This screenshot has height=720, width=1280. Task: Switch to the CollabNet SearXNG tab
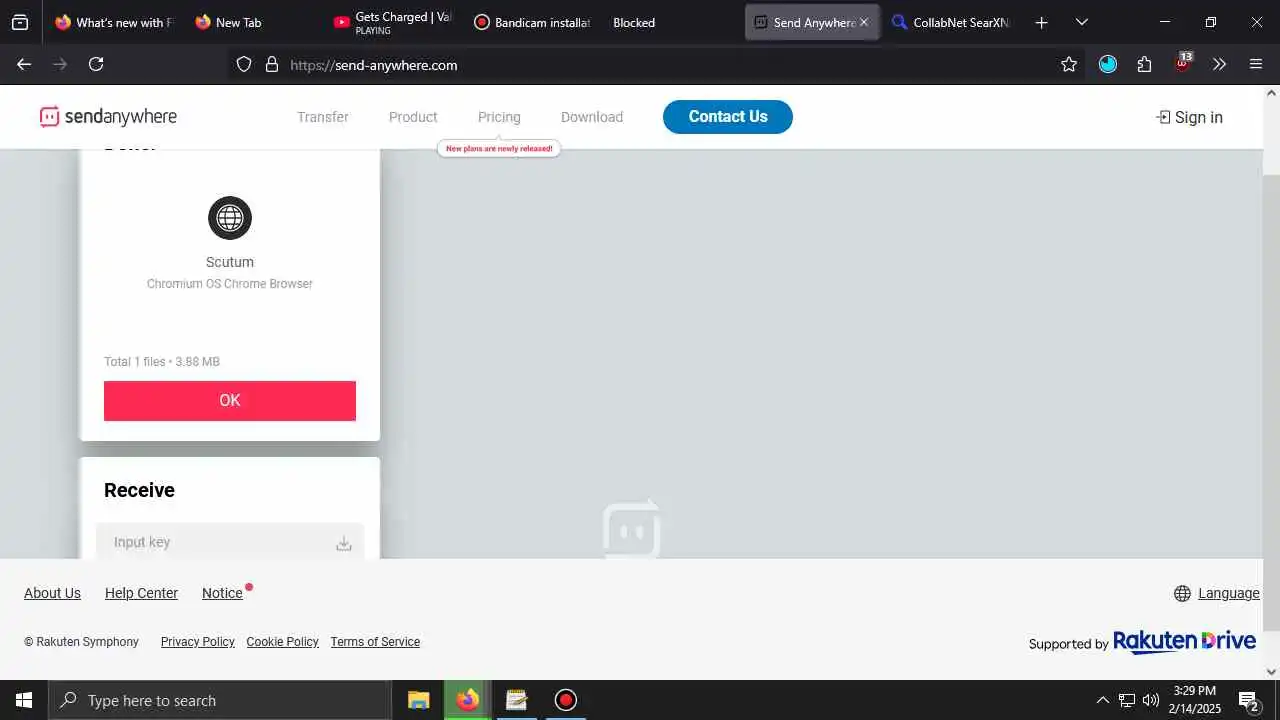[x=951, y=22]
